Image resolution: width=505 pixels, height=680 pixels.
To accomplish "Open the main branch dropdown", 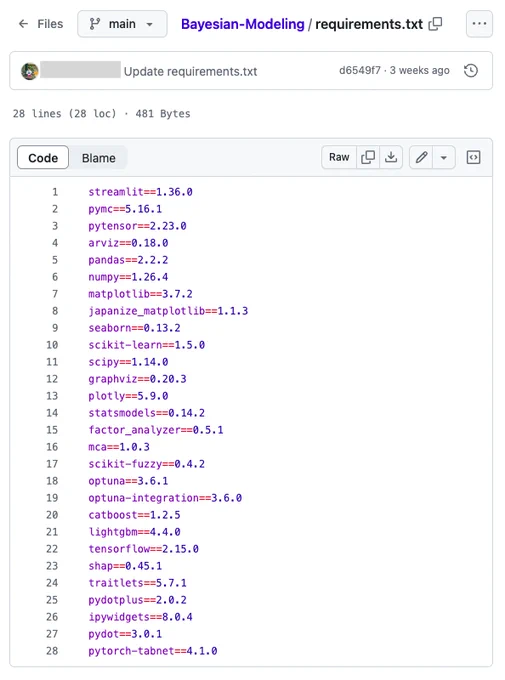I will click(x=122, y=24).
